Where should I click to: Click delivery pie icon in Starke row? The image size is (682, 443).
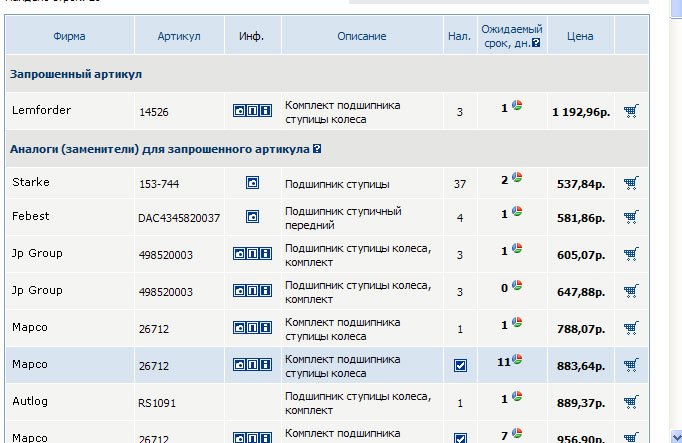tap(517, 177)
